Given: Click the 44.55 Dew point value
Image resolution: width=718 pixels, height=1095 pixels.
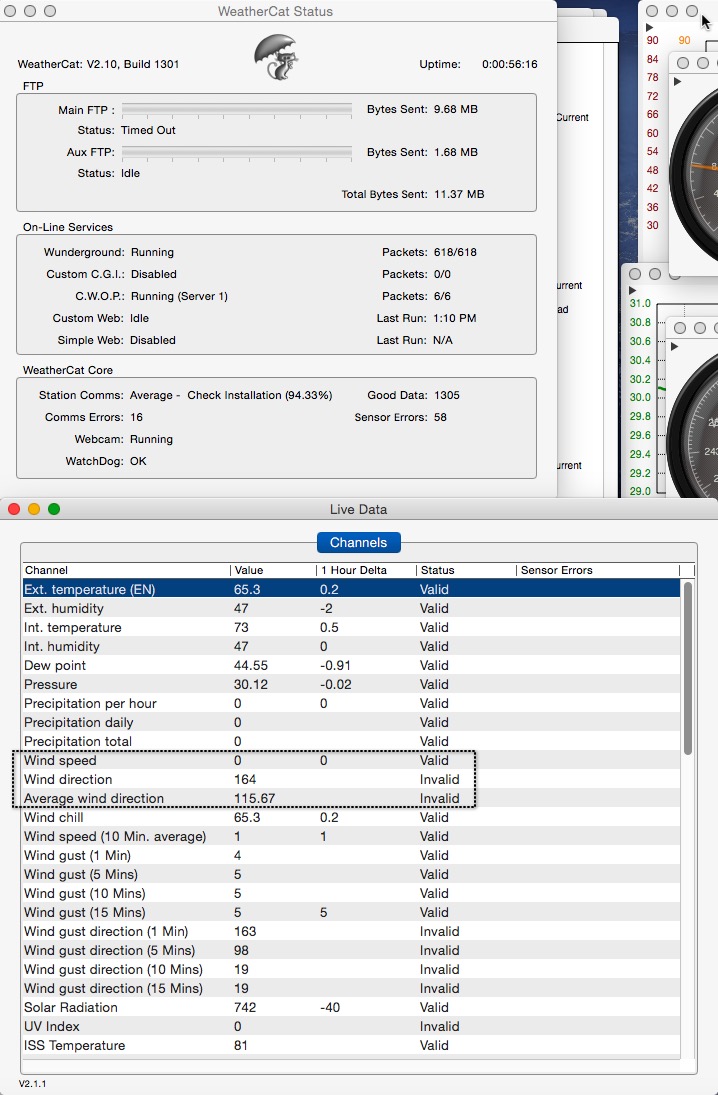Looking at the screenshot, I should pos(251,665).
